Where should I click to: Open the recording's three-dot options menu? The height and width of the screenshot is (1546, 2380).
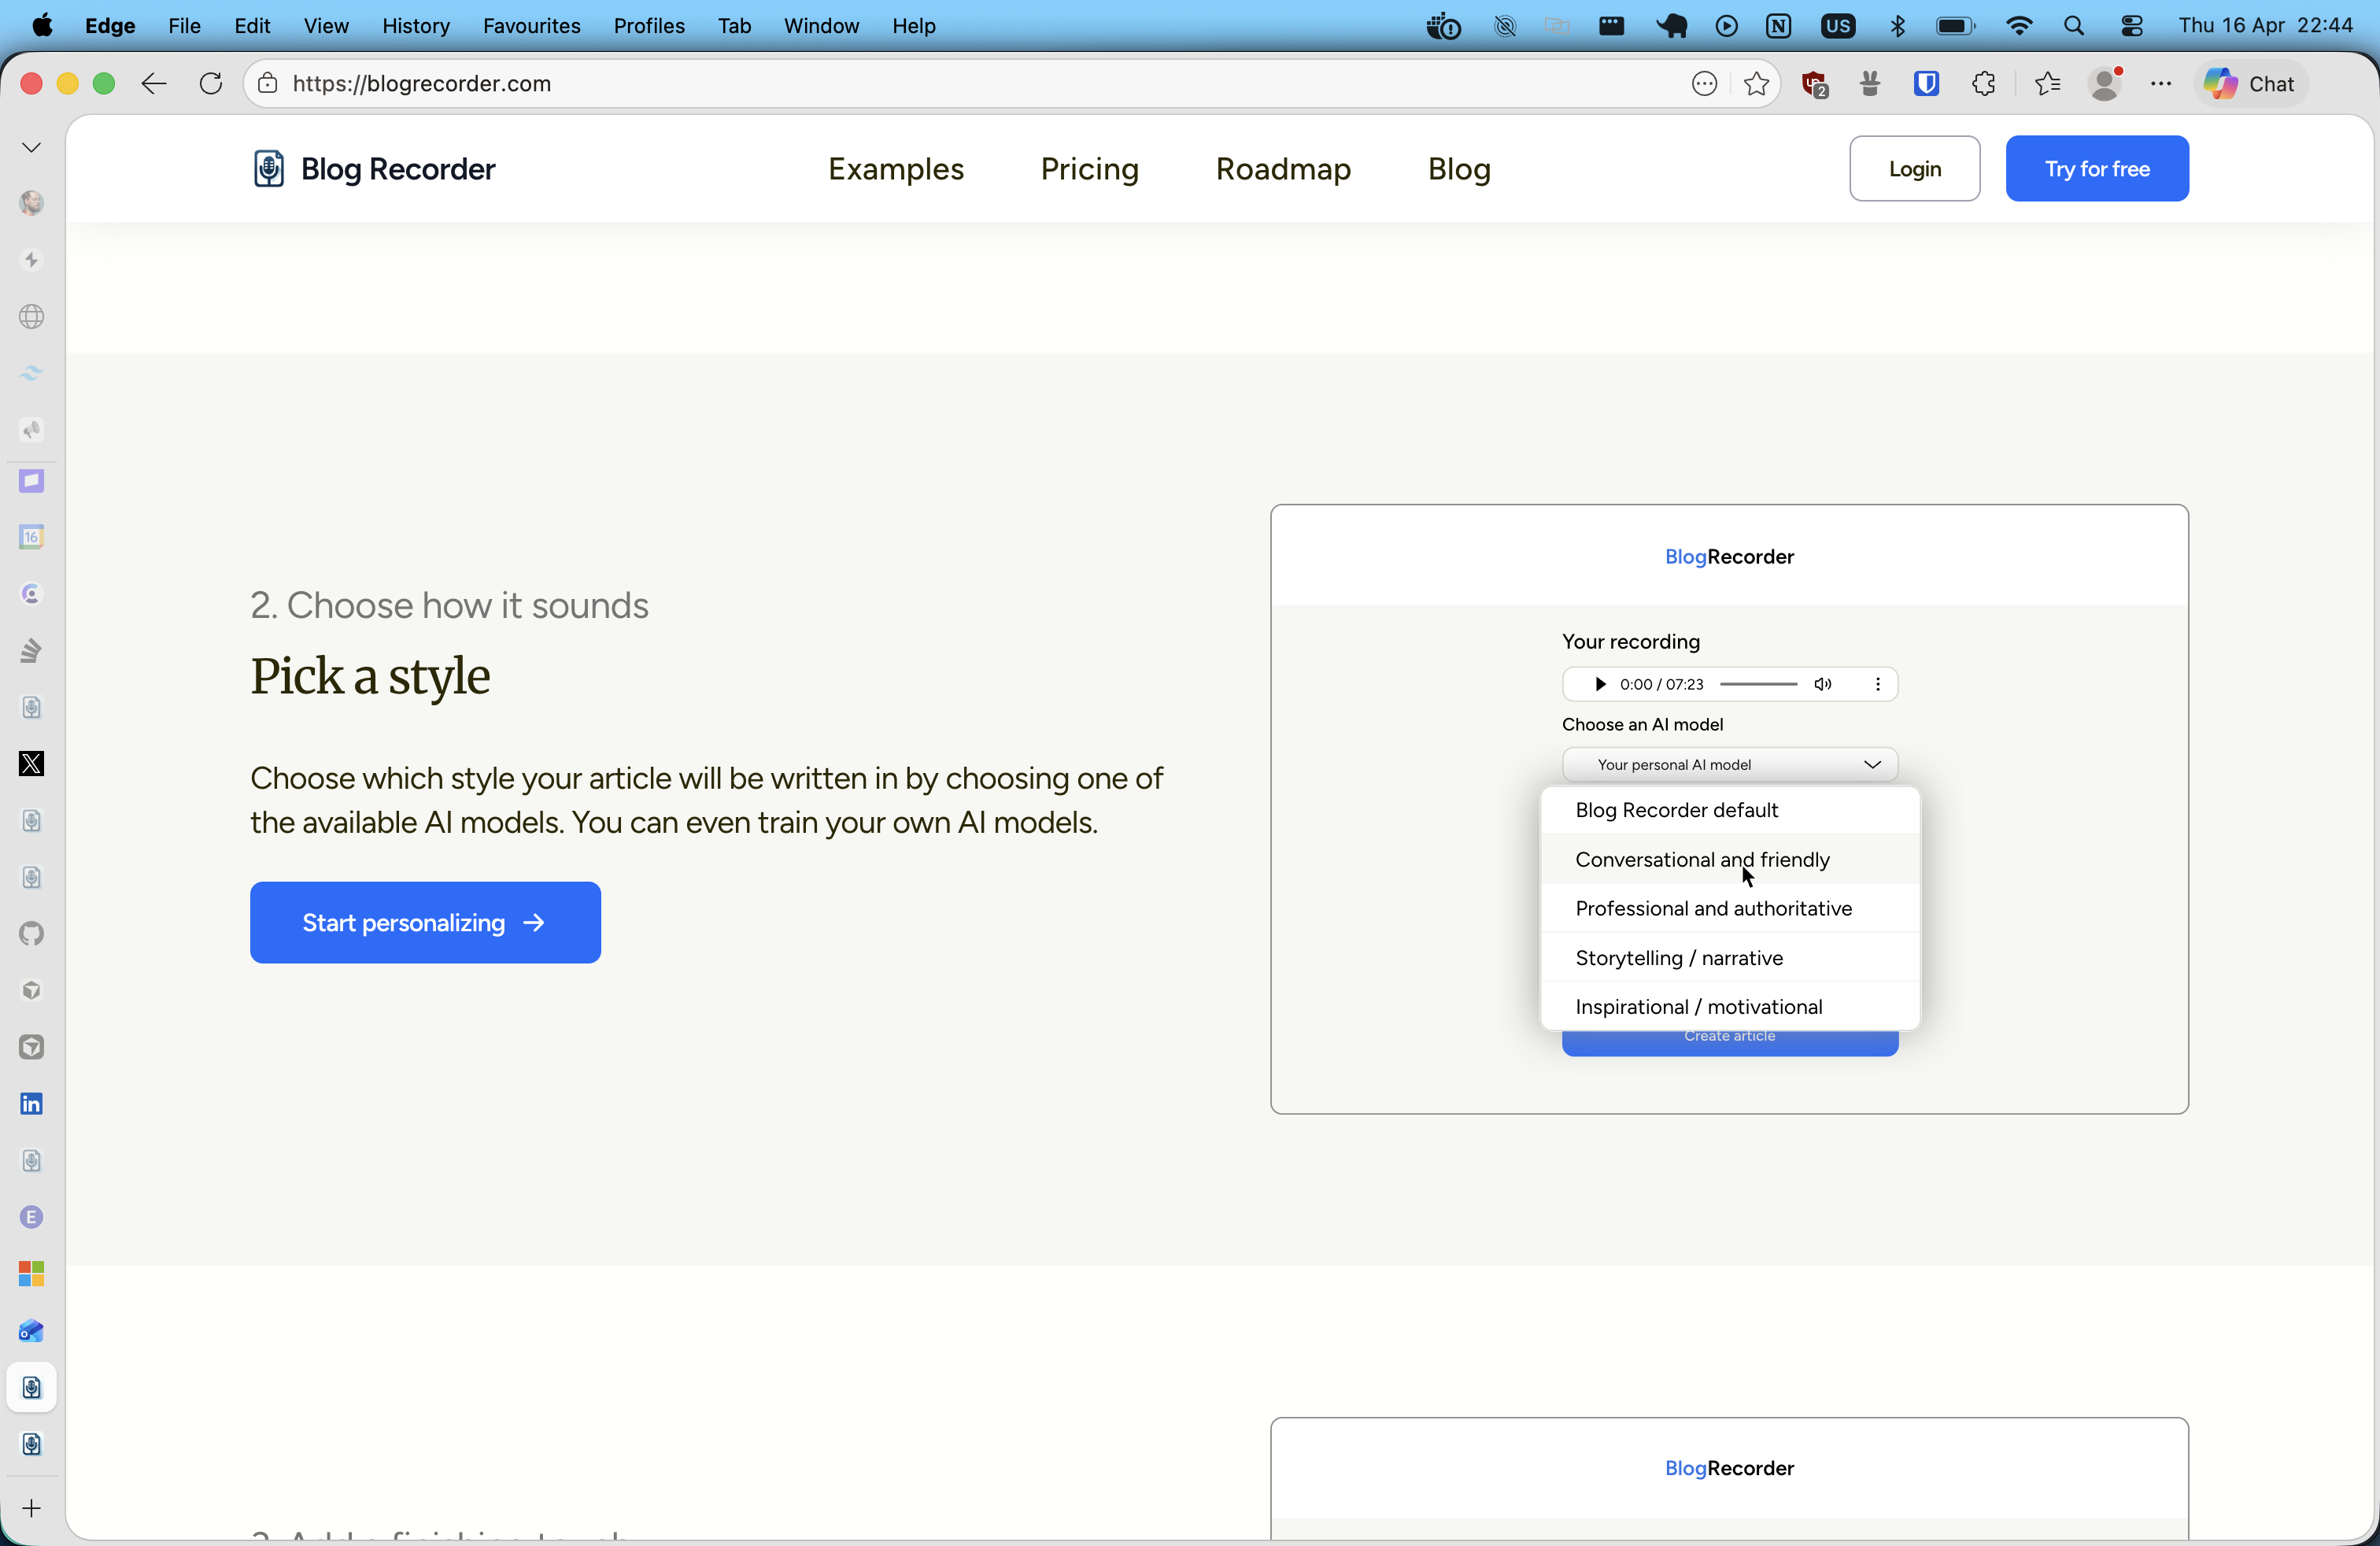pyautogui.click(x=1878, y=684)
